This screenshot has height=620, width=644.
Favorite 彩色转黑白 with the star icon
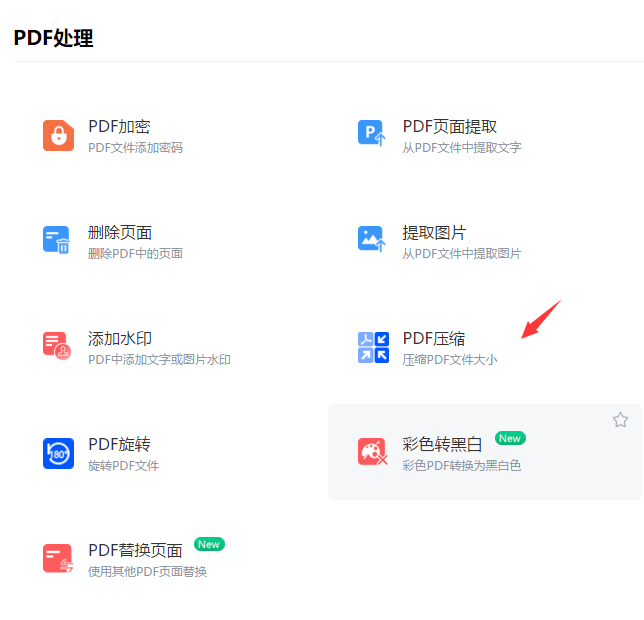[620, 420]
